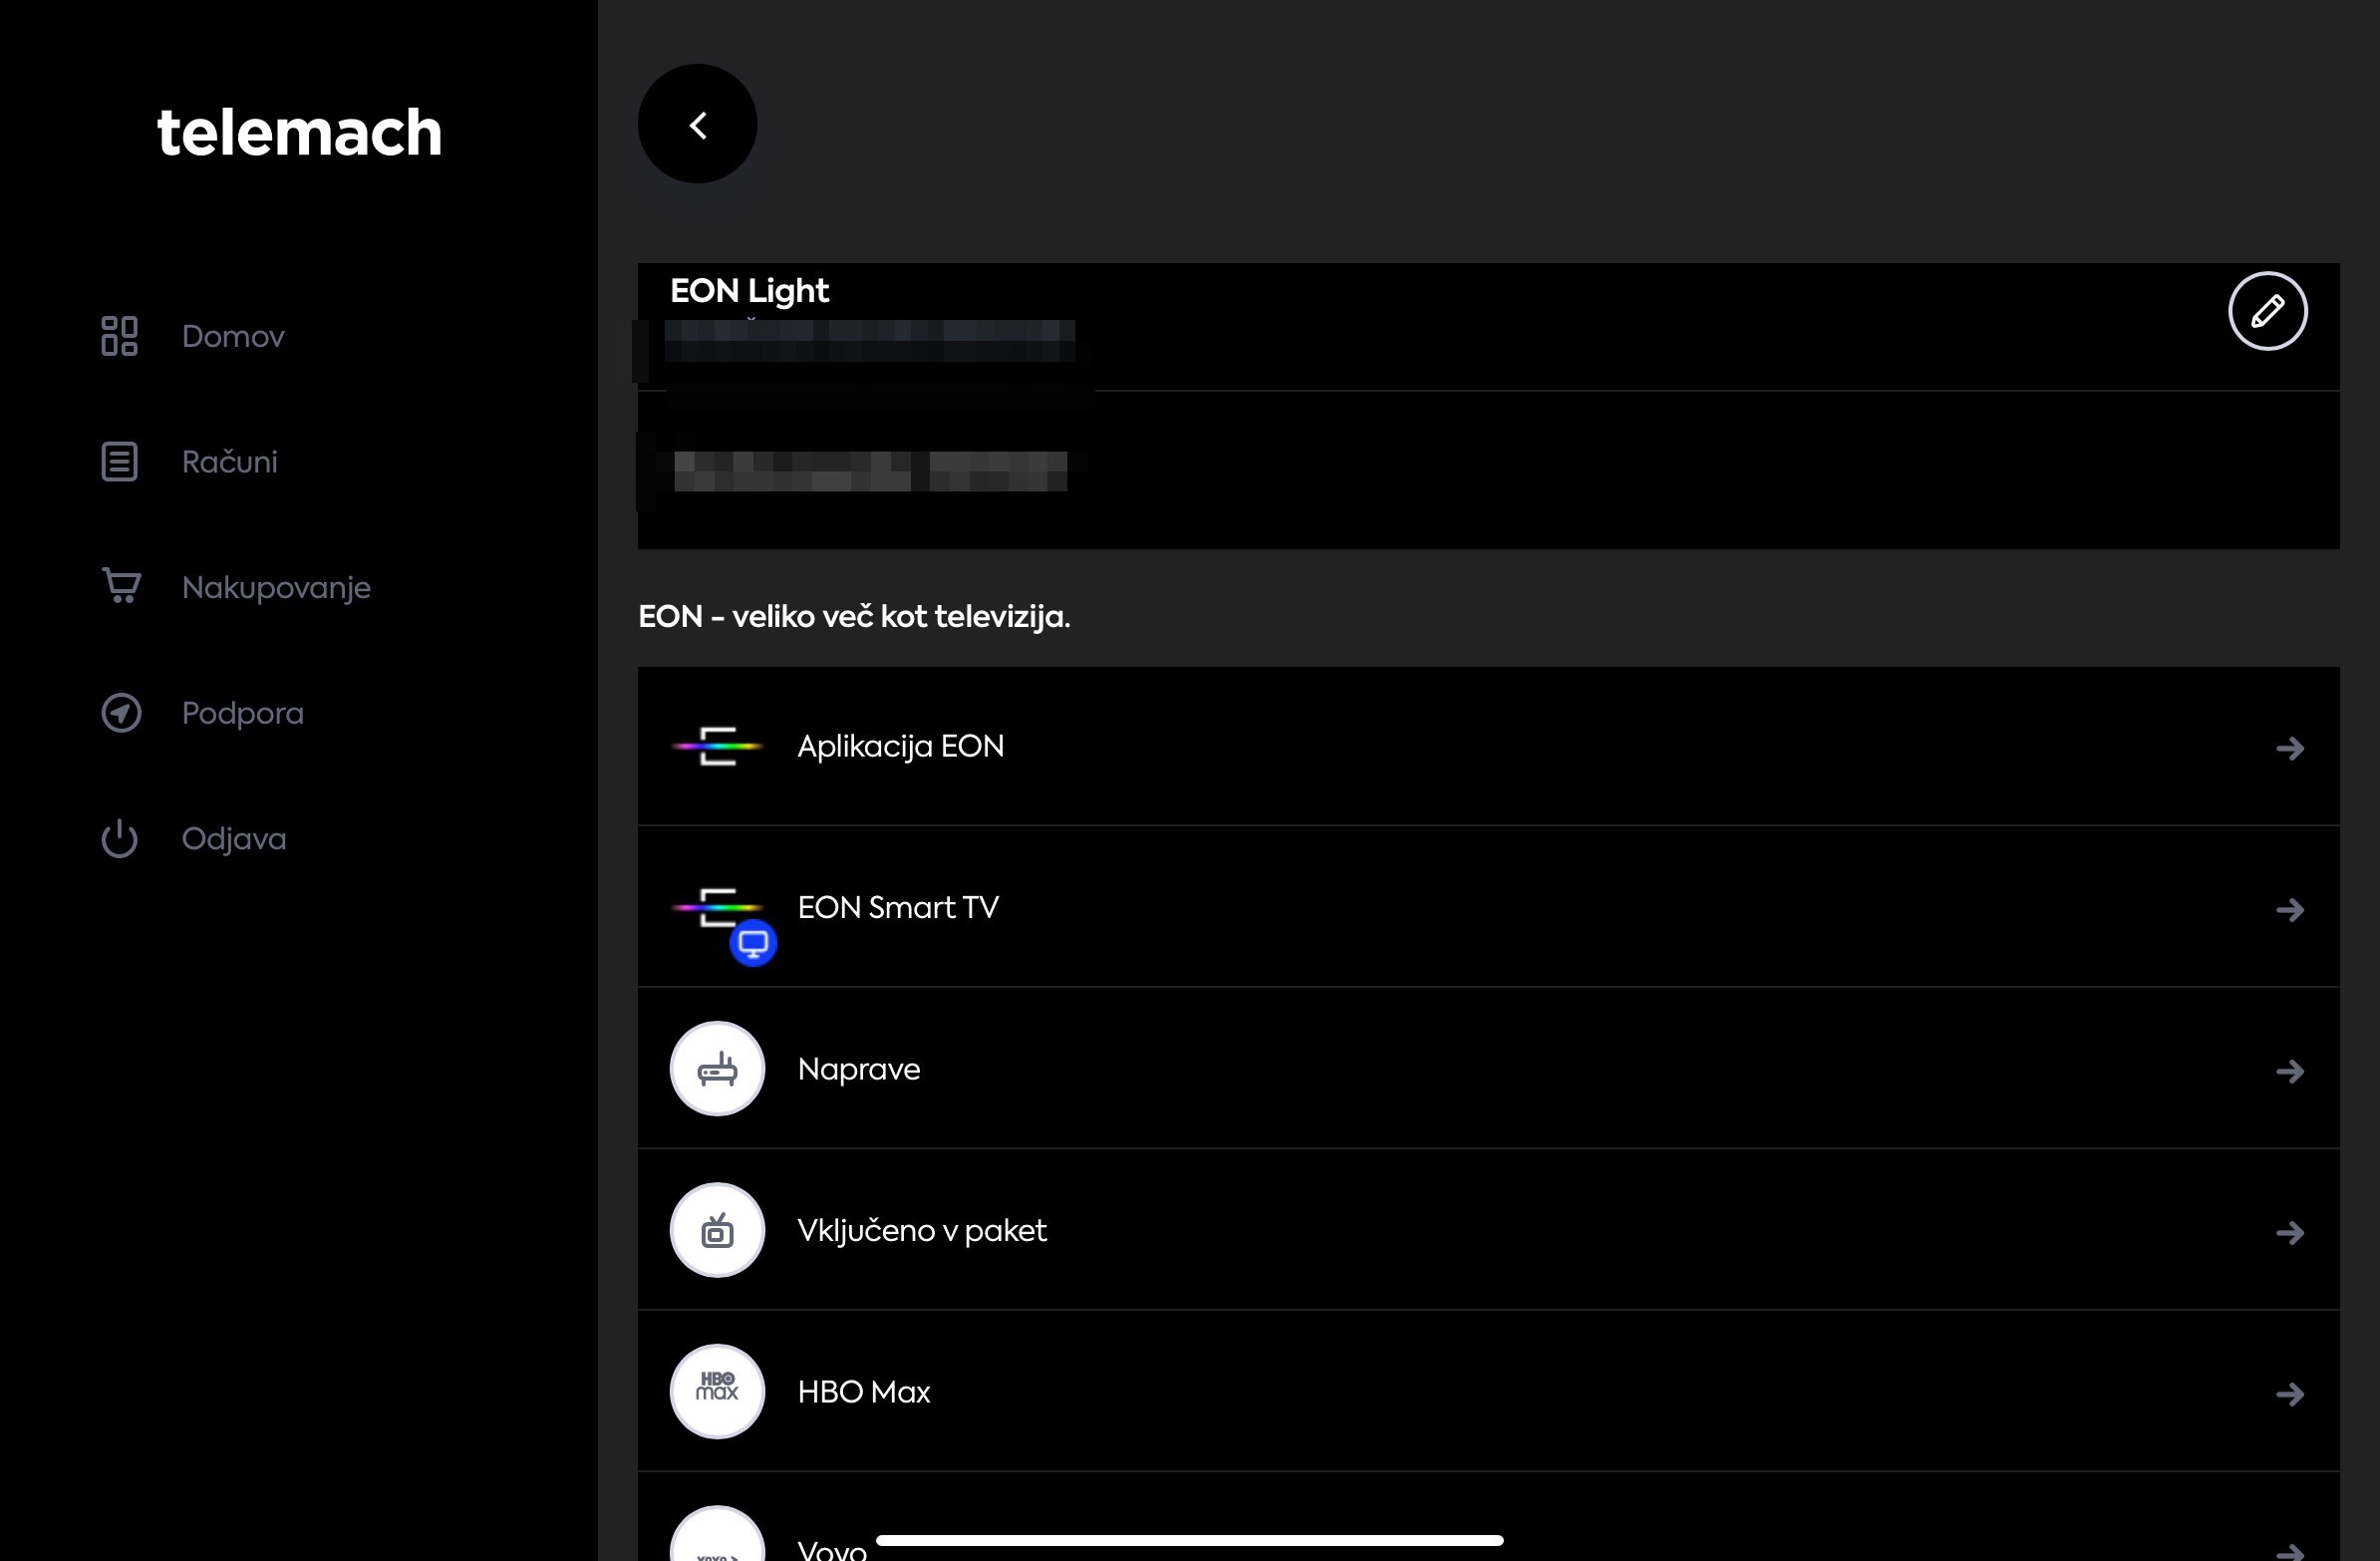Image resolution: width=2380 pixels, height=1561 pixels.
Task: Expand EON Smart TV using its arrow
Action: coord(2289,910)
